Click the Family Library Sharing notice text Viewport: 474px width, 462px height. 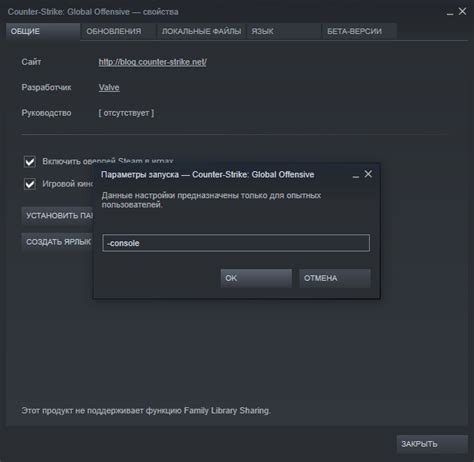pyautogui.click(x=146, y=411)
